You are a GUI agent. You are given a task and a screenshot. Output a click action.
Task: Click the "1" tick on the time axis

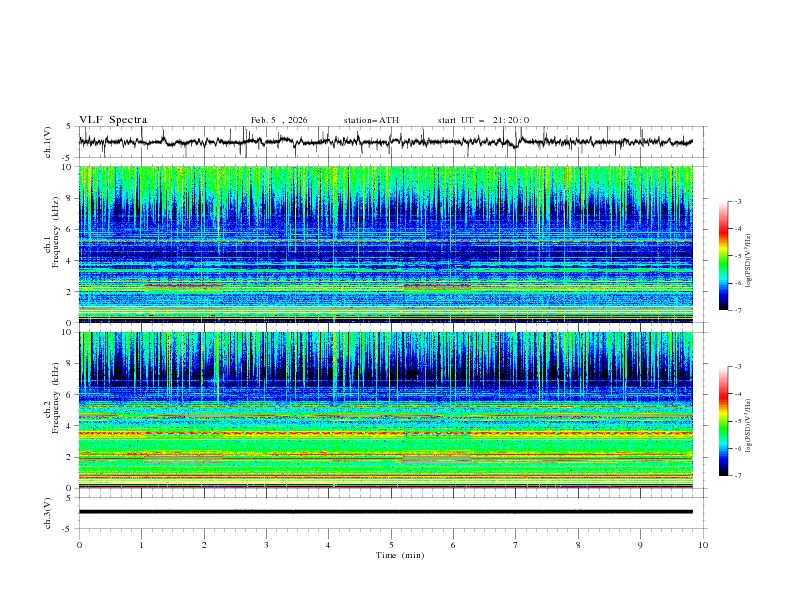pyautogui.click(x=142, y=545)
